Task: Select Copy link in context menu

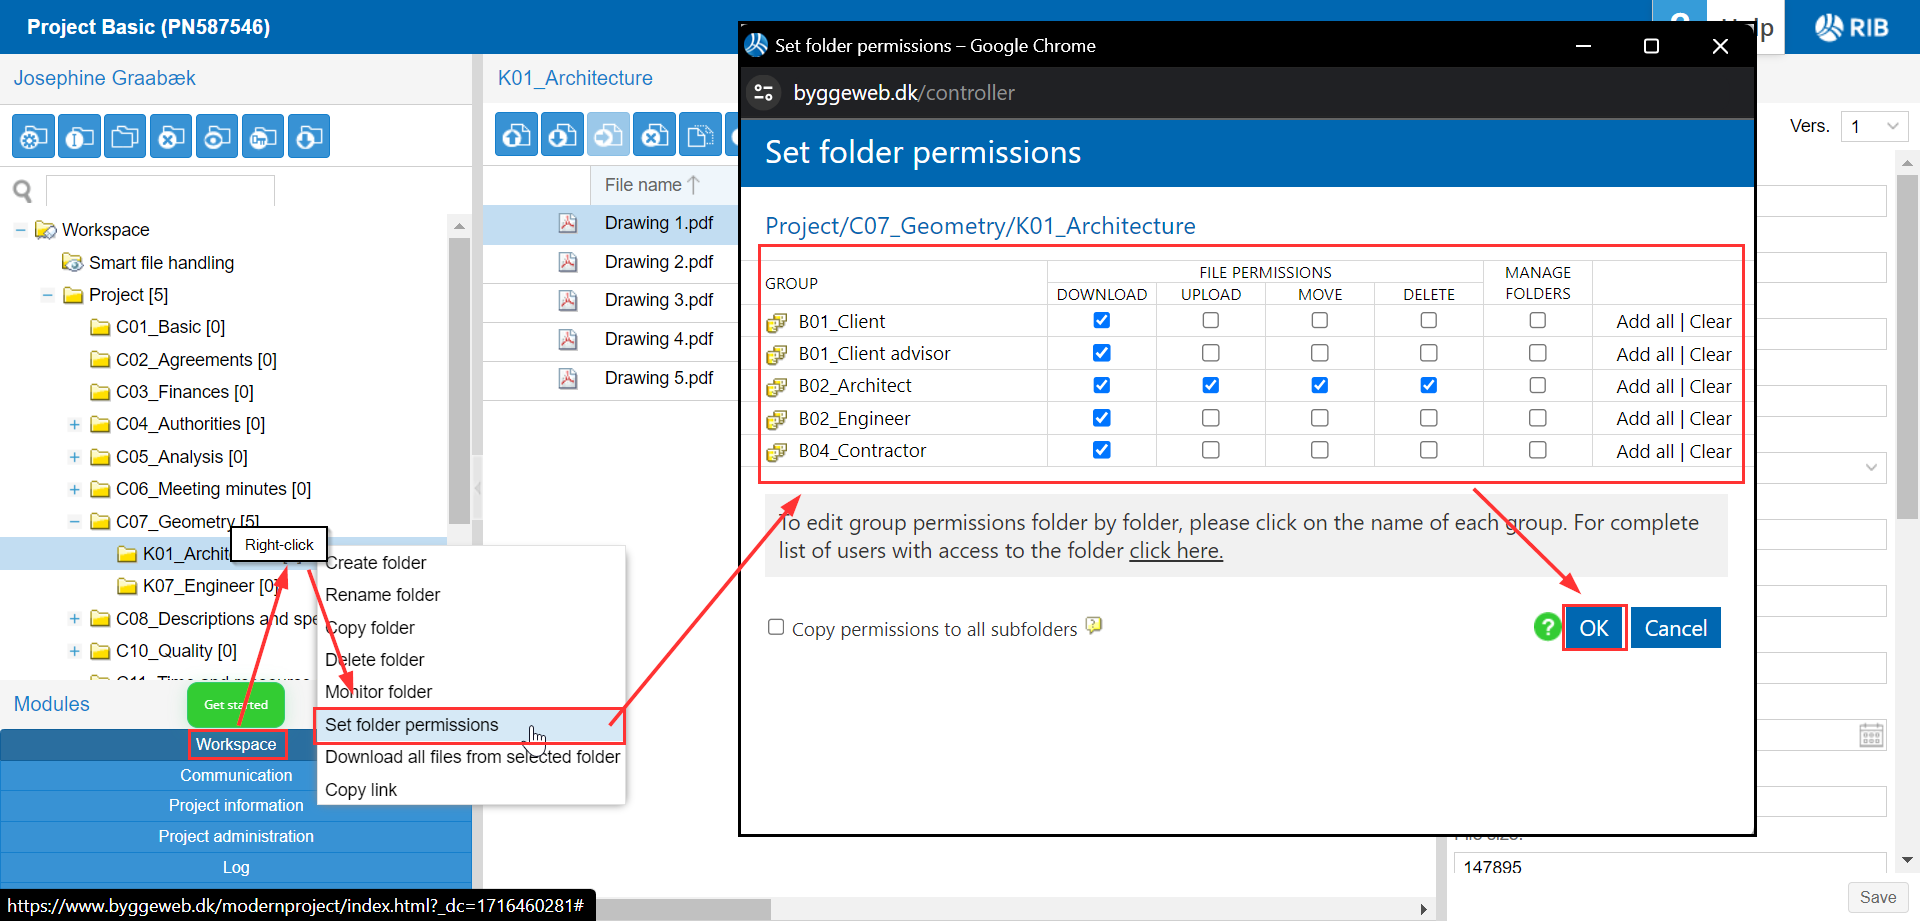Action: (x=361, y=790)
